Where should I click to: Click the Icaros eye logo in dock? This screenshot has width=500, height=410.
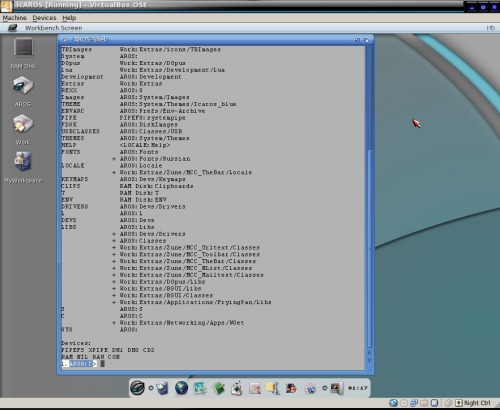pos(137,388)
